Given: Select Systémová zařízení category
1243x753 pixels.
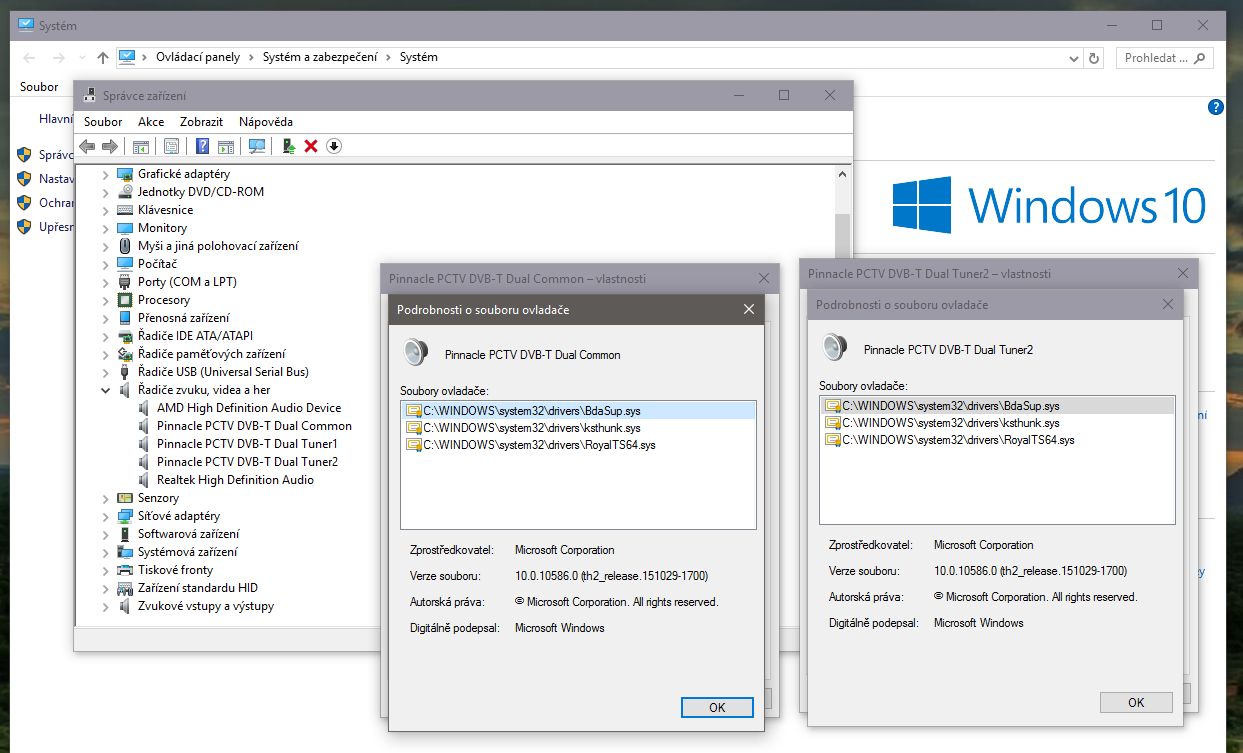Looking at the screenshot, I should tap(187, 552).
